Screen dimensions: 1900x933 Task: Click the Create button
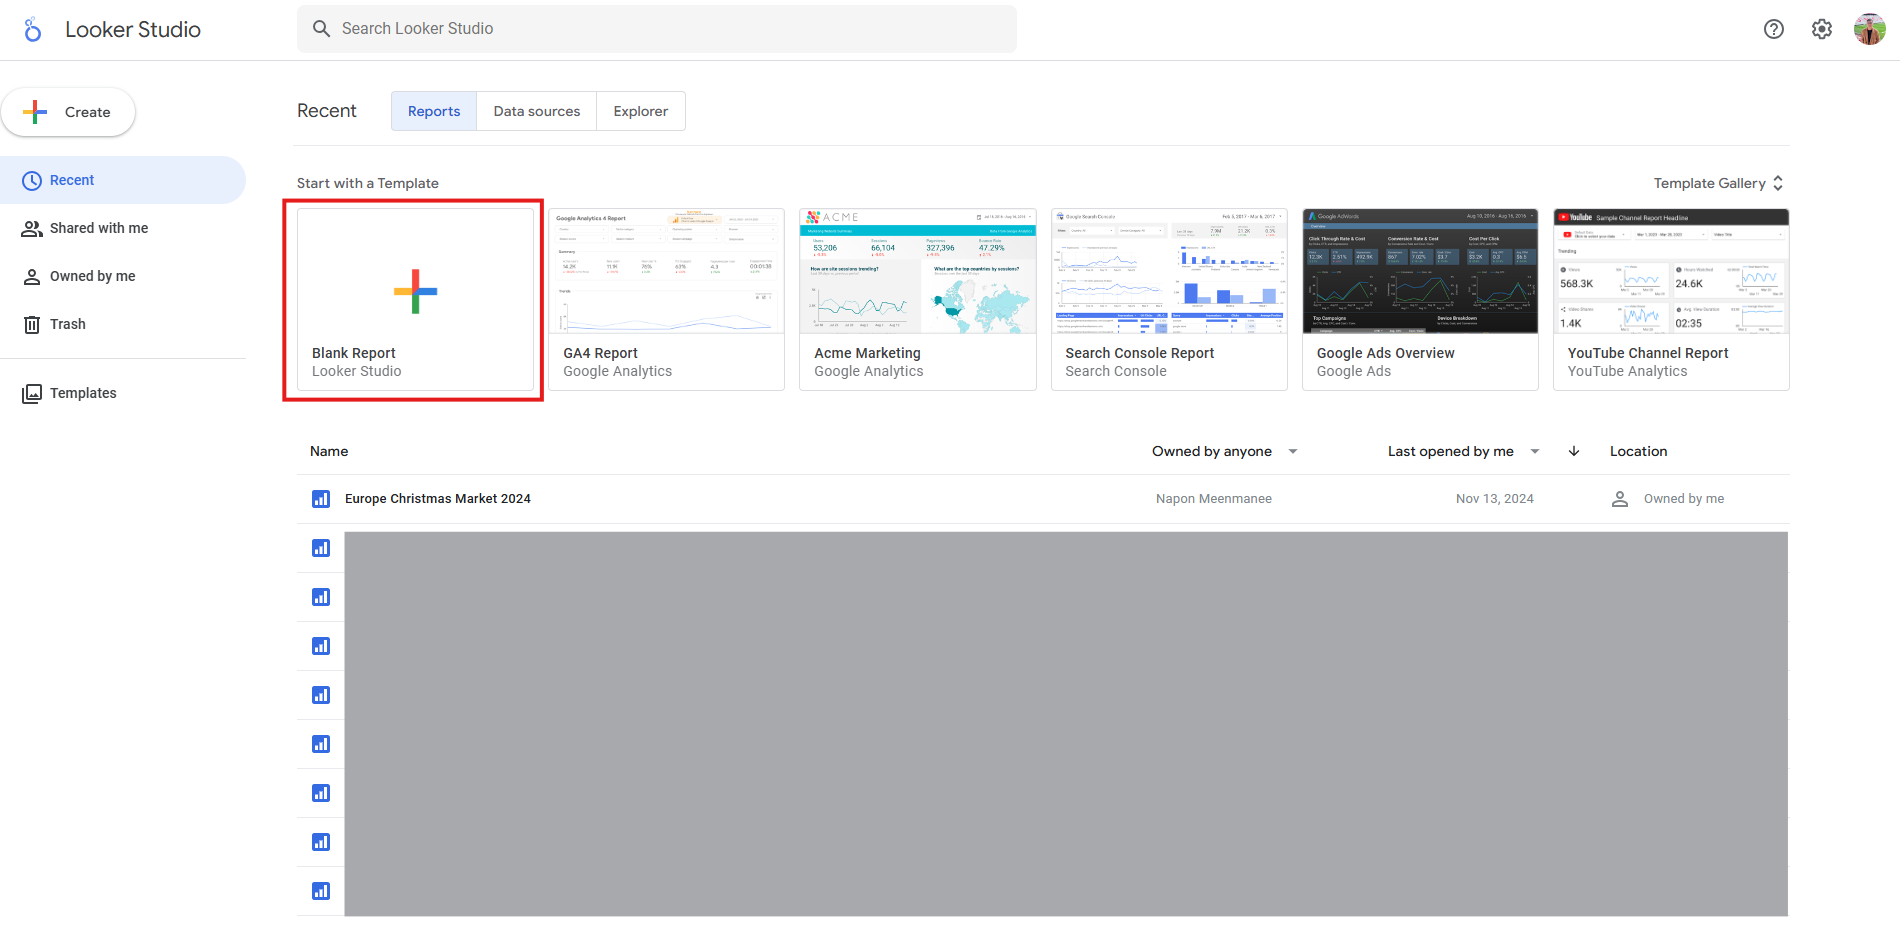point(68,112)
